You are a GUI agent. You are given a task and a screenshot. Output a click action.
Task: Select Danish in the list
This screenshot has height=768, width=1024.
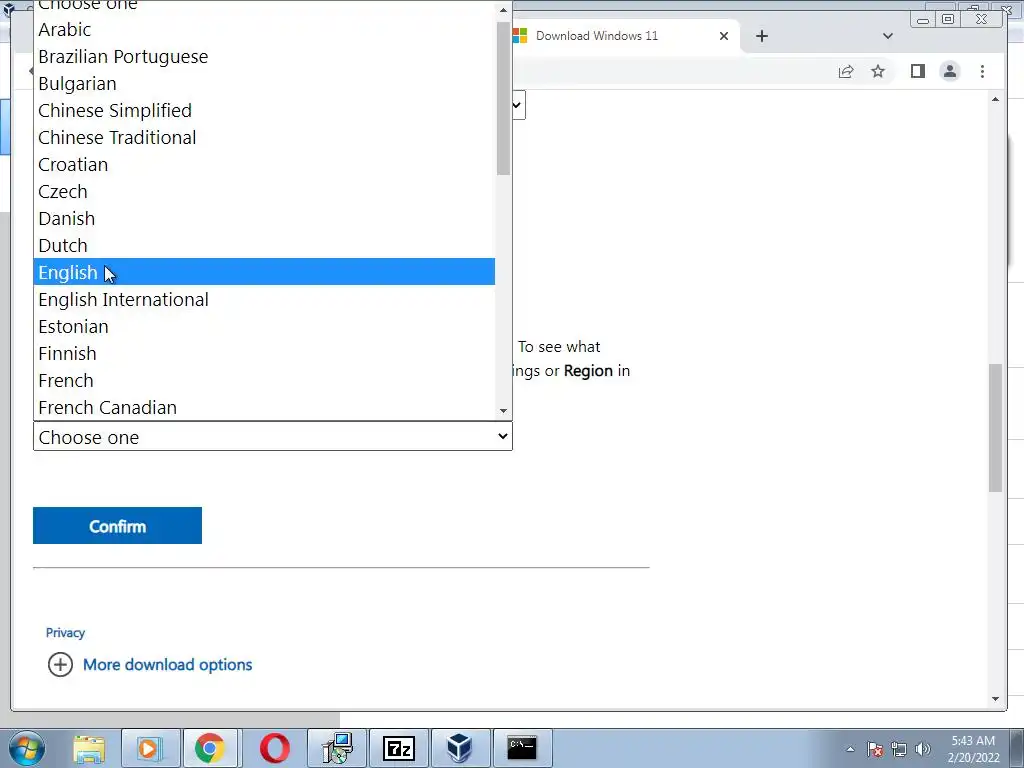(x=264, y=219)
